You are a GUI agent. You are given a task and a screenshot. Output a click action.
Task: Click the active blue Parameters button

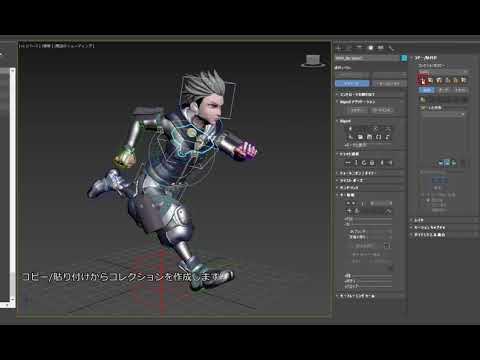[x=352, y=83]
